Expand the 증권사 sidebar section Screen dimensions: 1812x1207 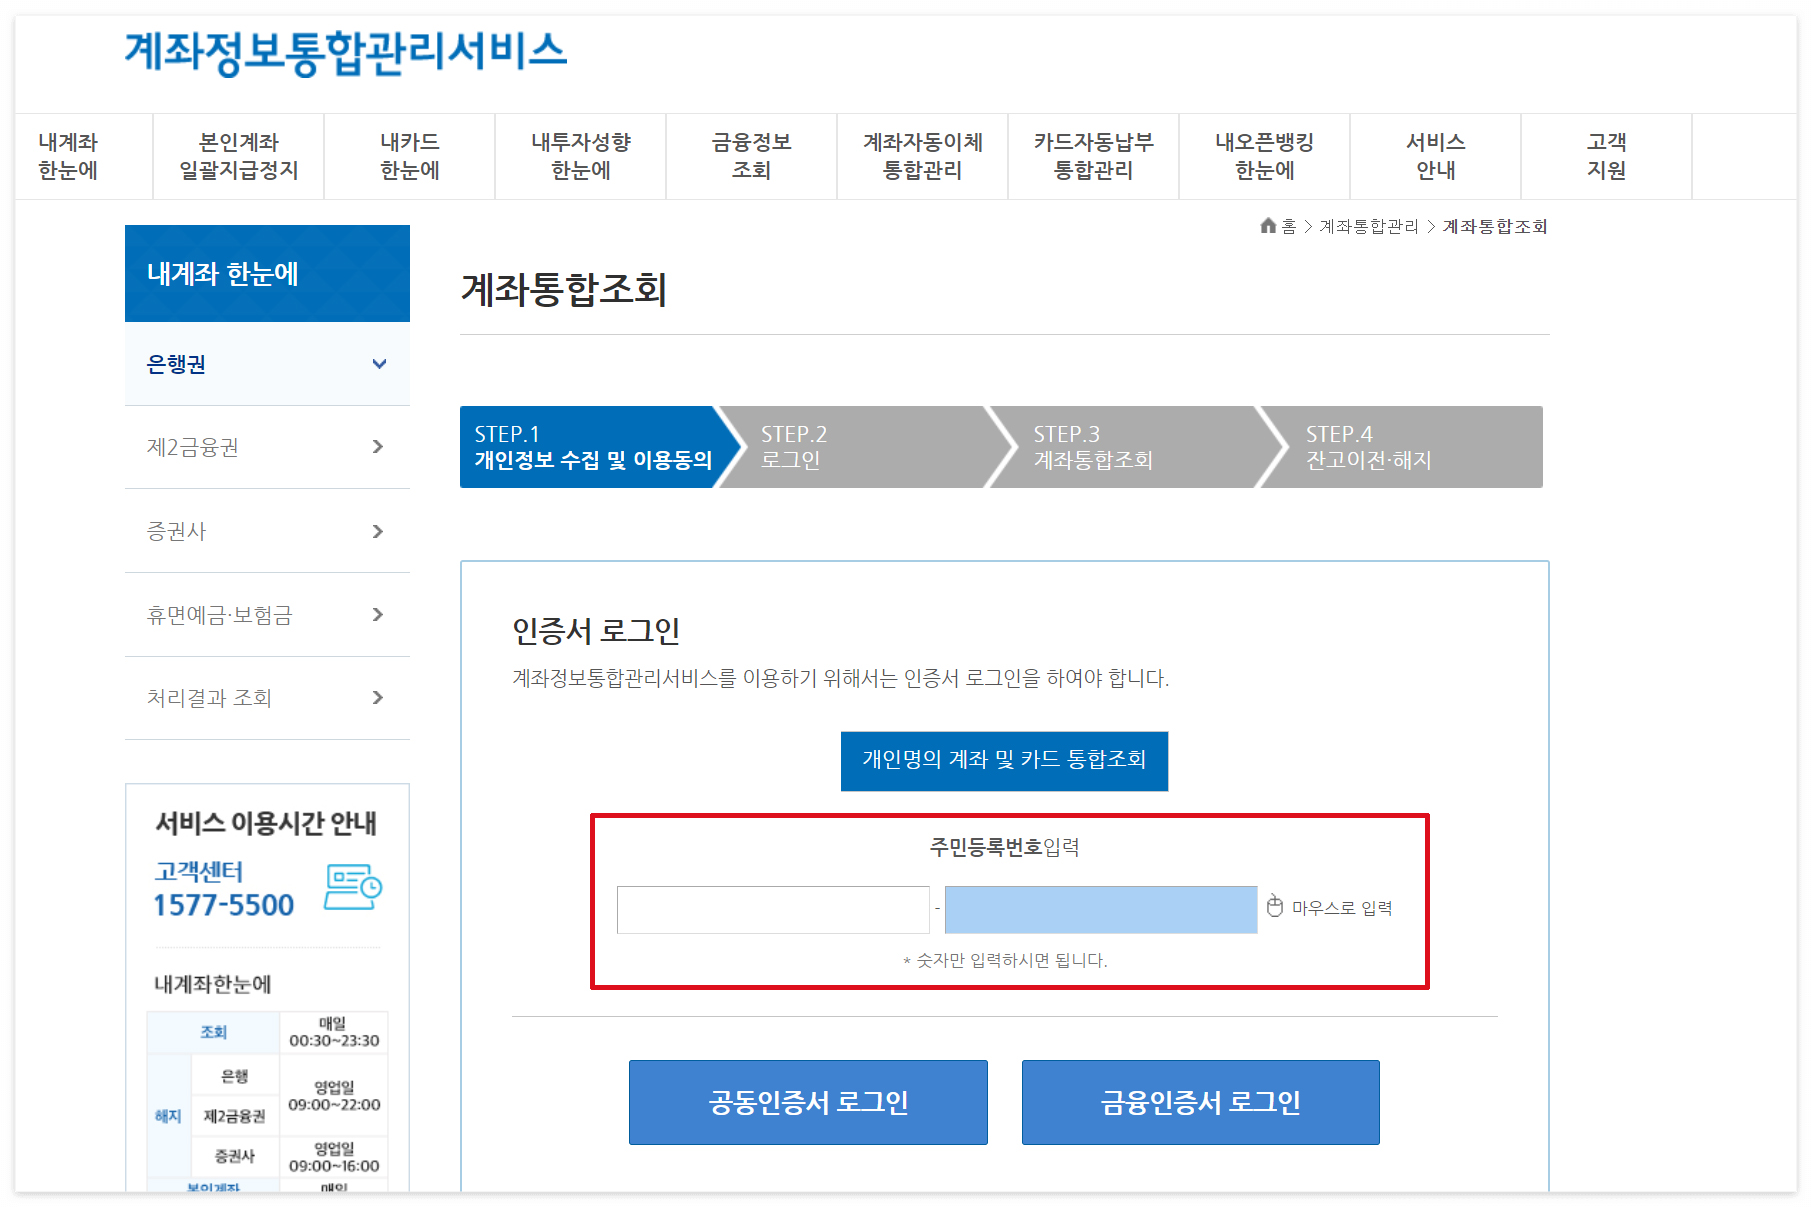[267, 531]
